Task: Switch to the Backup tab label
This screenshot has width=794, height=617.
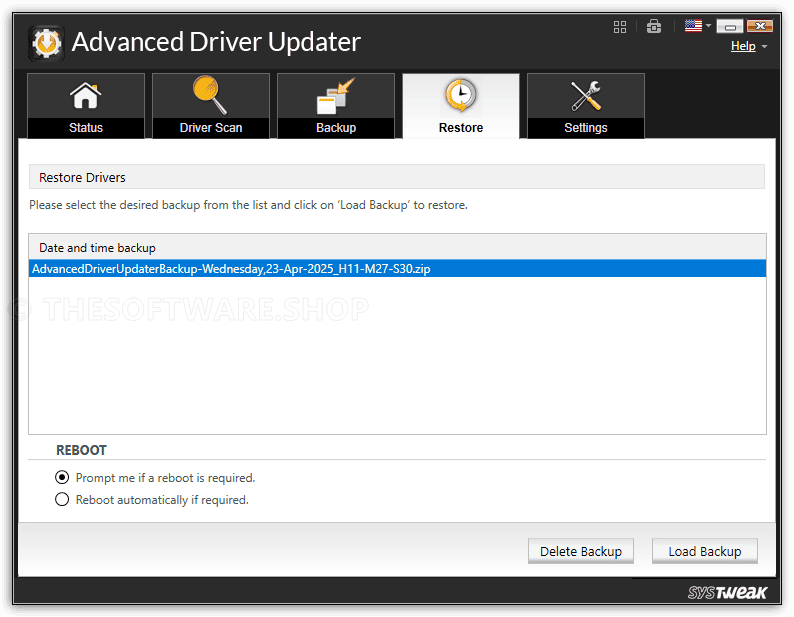Action: 336,128
